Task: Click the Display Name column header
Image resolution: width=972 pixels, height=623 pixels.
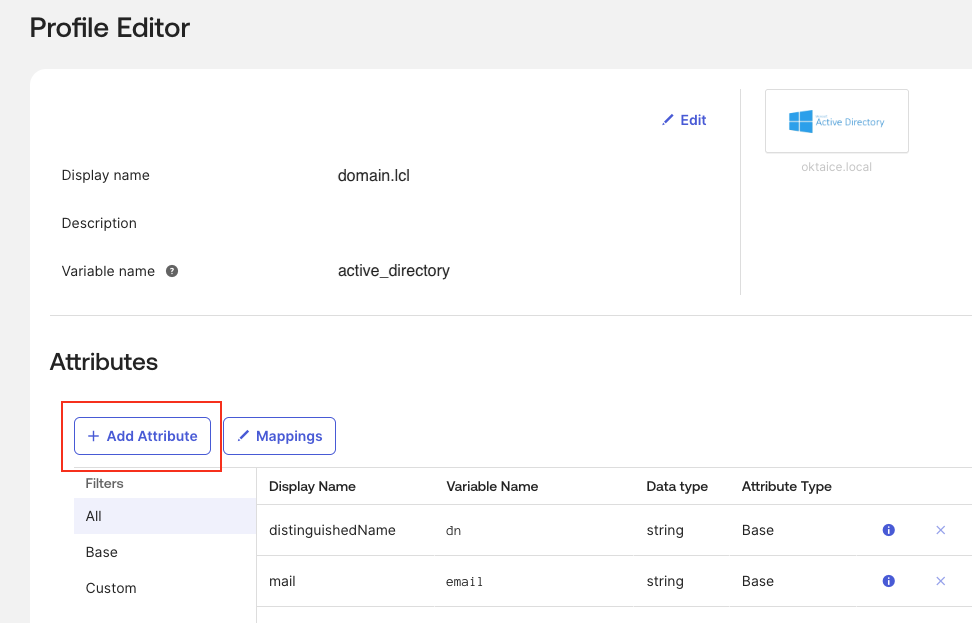Action: (x=312, y=486)
